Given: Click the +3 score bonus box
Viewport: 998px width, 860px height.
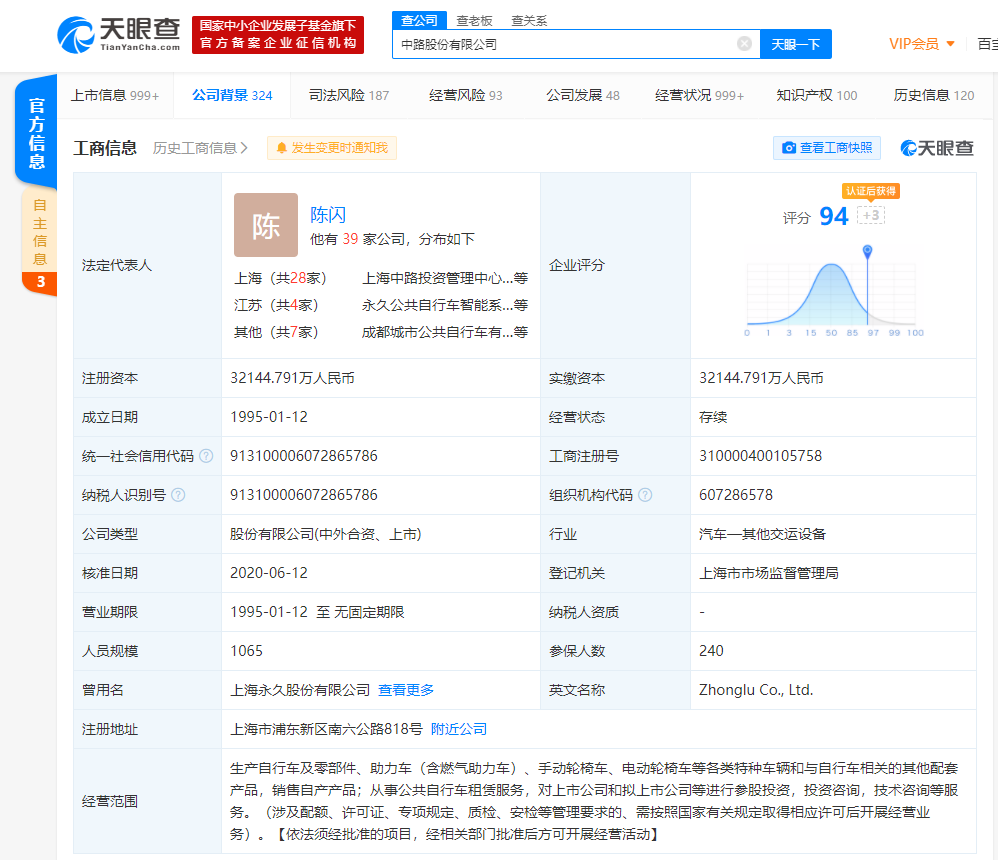Looking at the screenshot, I should tap(871, 215).
